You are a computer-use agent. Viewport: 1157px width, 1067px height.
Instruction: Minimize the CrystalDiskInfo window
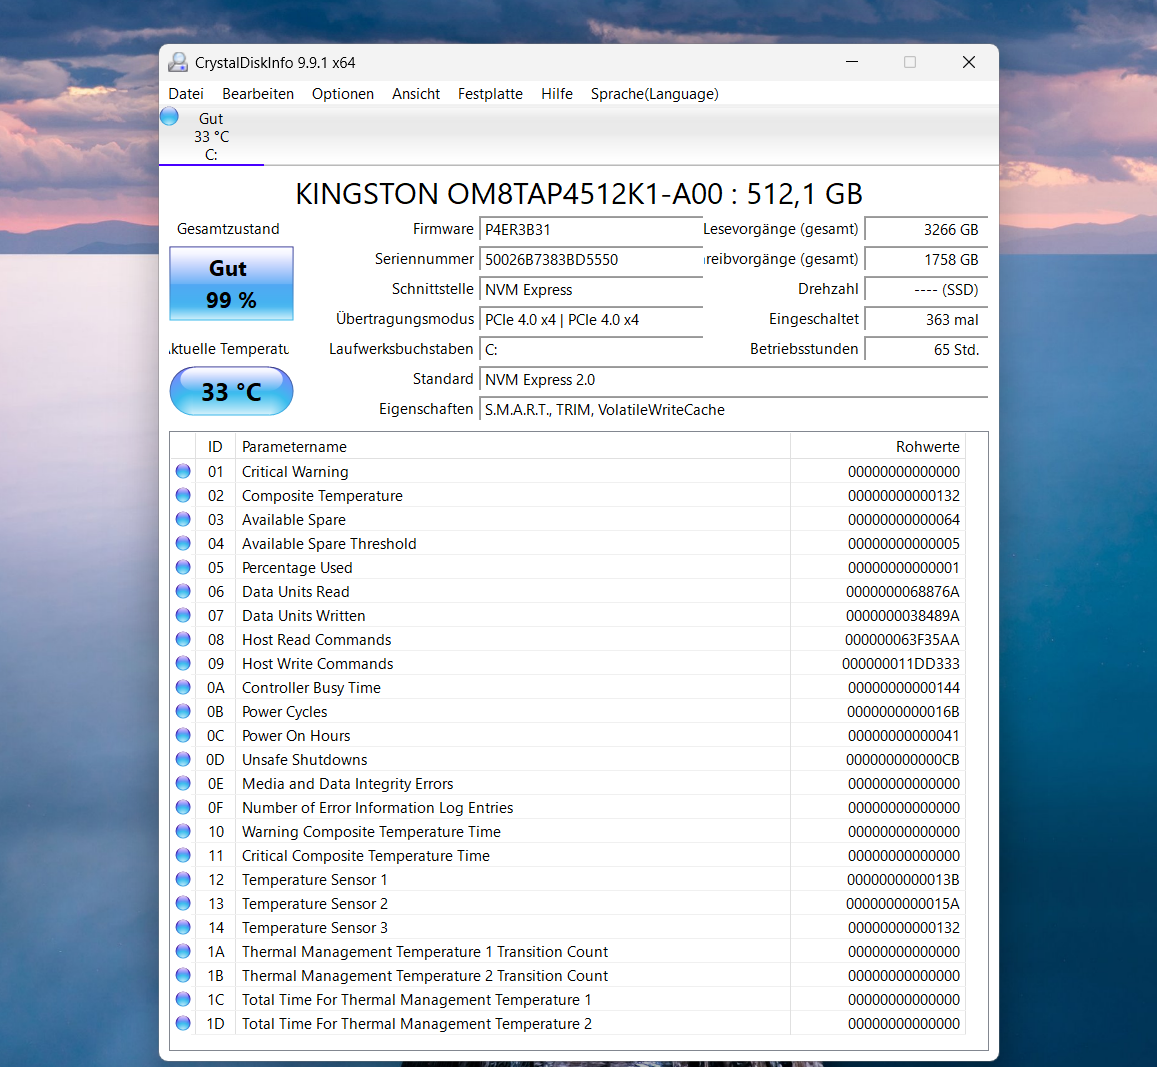852,62
